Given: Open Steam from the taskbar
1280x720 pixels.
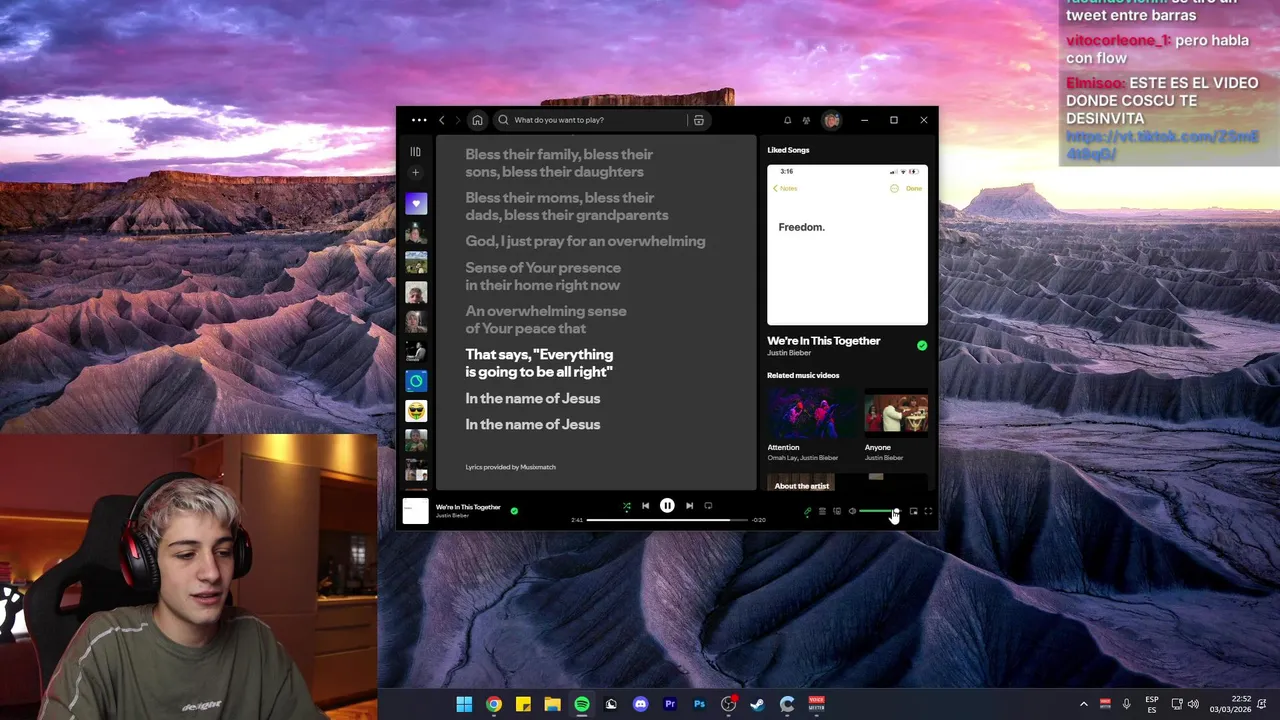Looking at the screenshot, I should [x=758, y=704].
